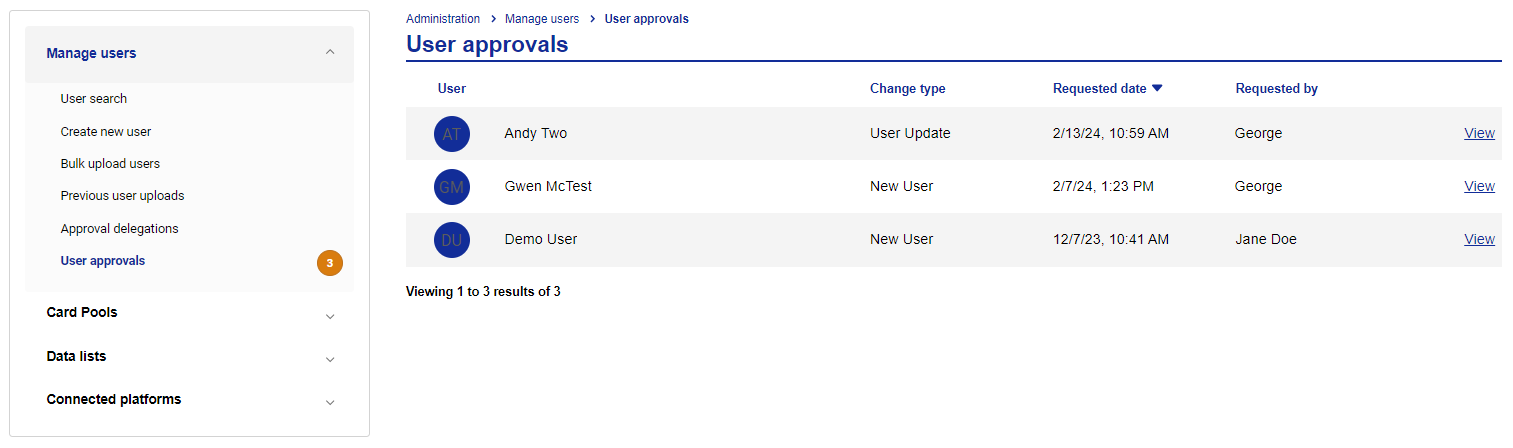The width and height of the screenshot is (1513, 448).
Task: Click the Manage users section heading
Action: click(91, 53)
